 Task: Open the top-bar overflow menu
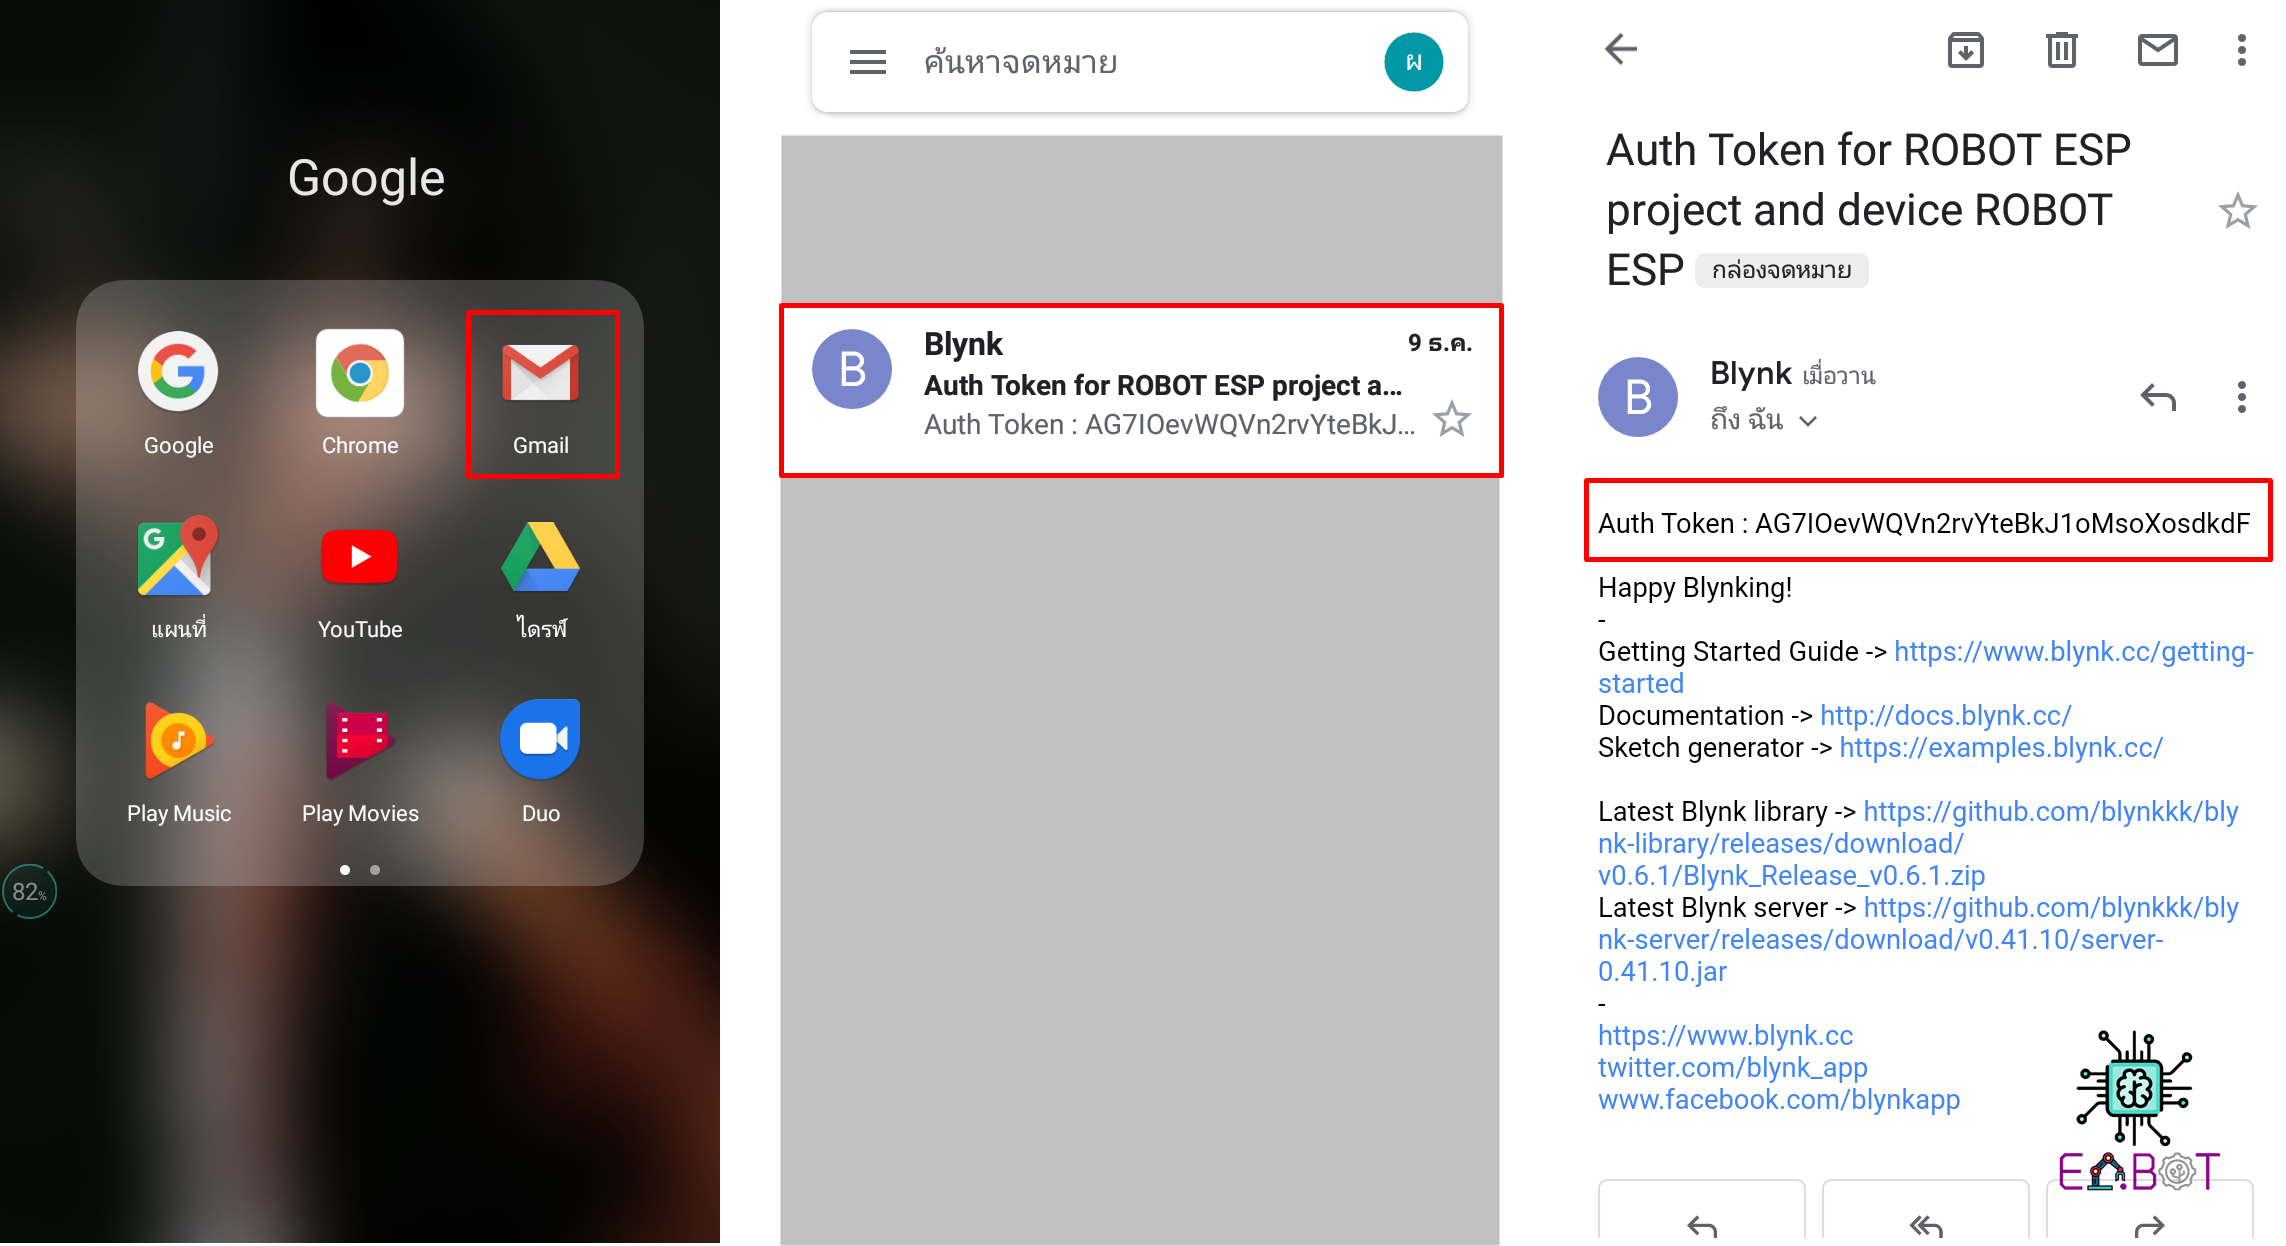tap(2241, 49)
